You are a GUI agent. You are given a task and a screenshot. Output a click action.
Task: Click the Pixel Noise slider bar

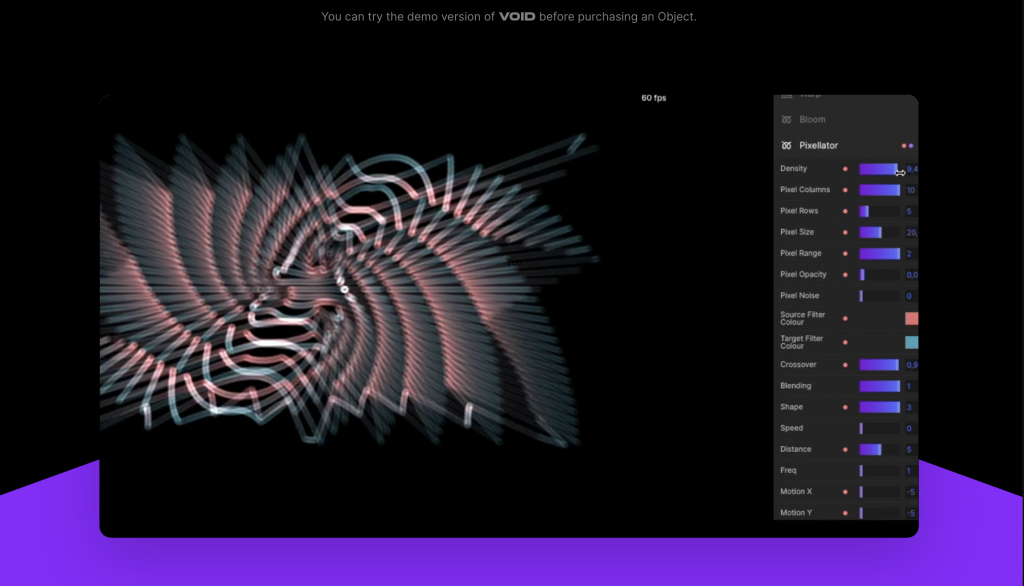tap(879, 296)
